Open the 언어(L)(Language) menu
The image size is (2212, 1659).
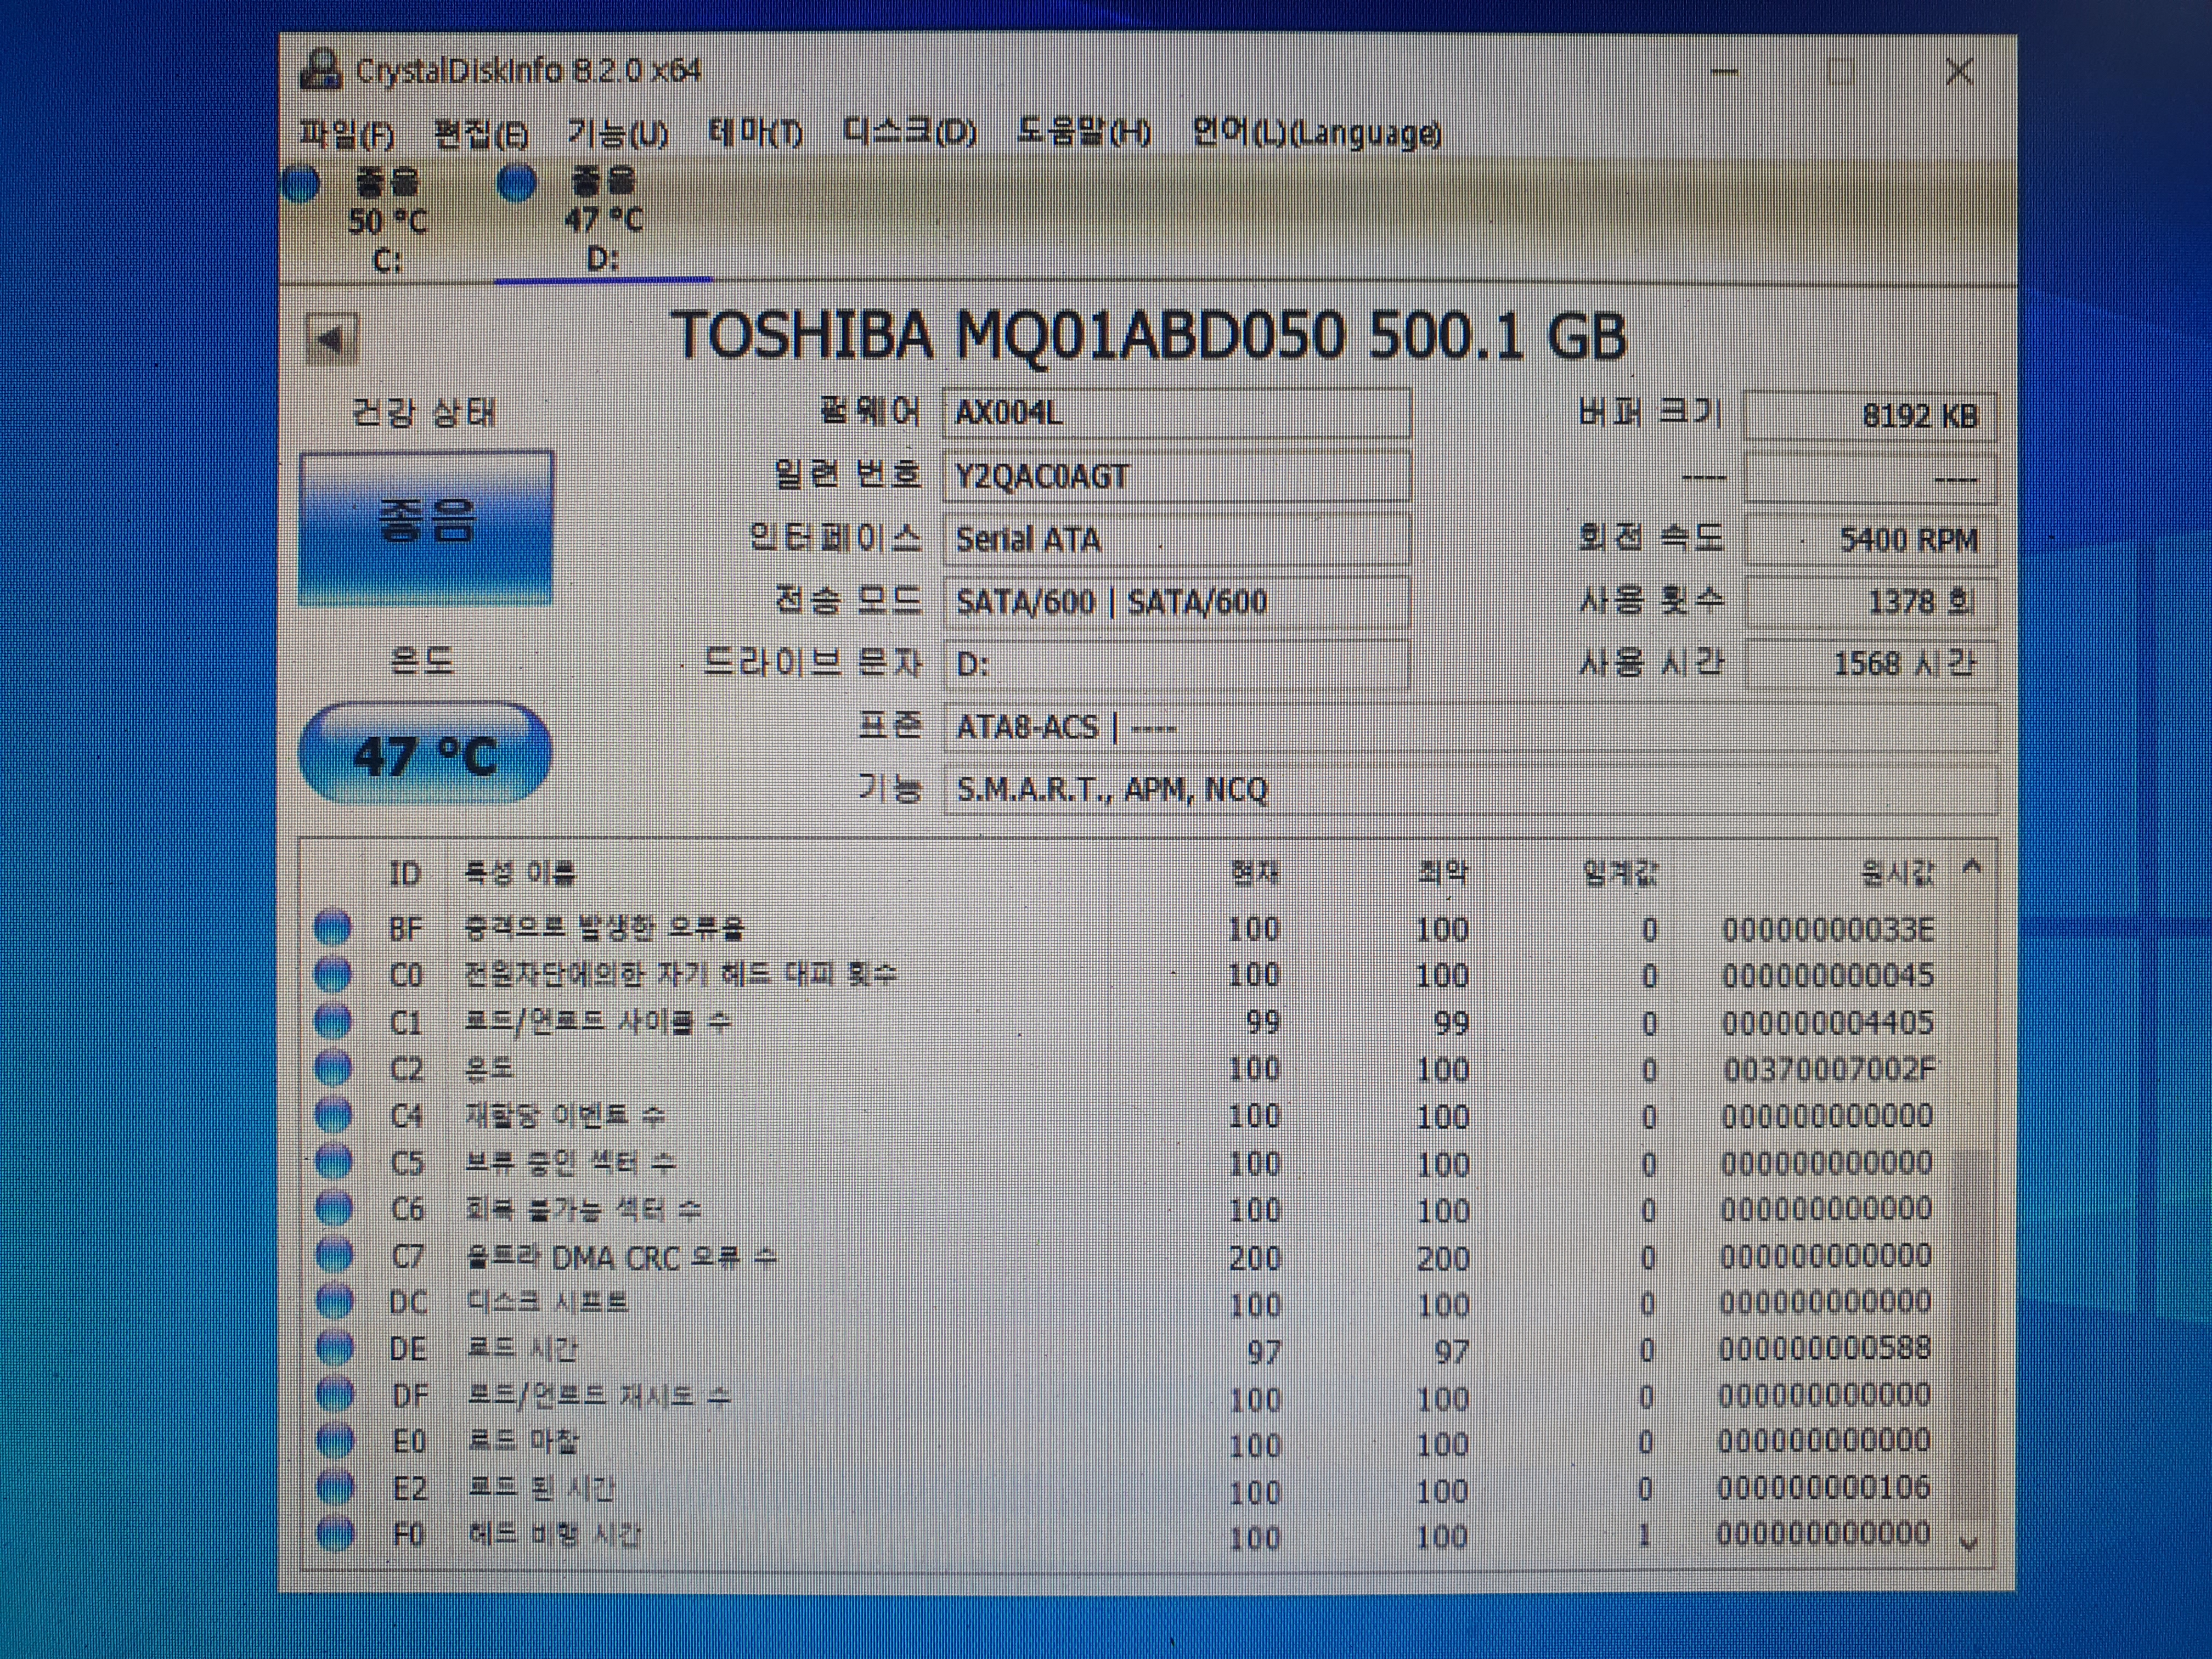tap(1316, 133)
